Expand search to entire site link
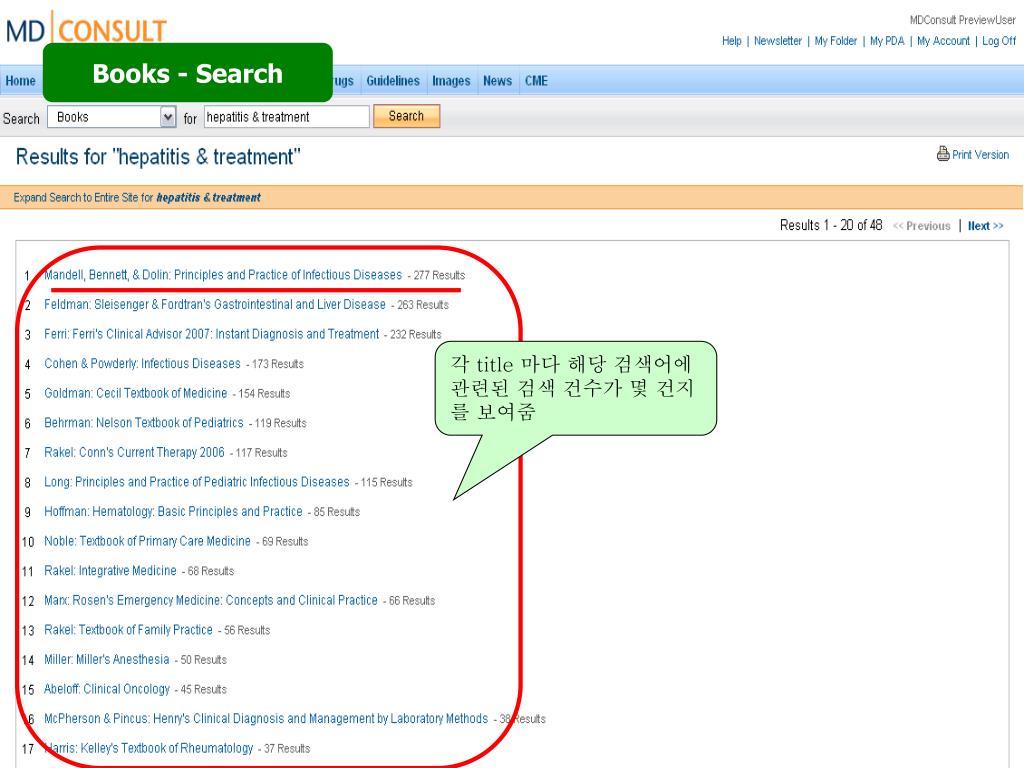The width and height of the screenshot is (1024, 768). point(136,197)
